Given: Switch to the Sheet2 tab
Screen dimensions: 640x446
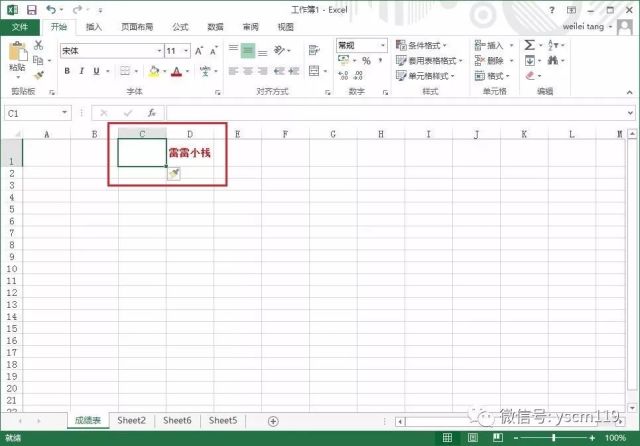Looking at the screenshot, I should coord(131,420).
